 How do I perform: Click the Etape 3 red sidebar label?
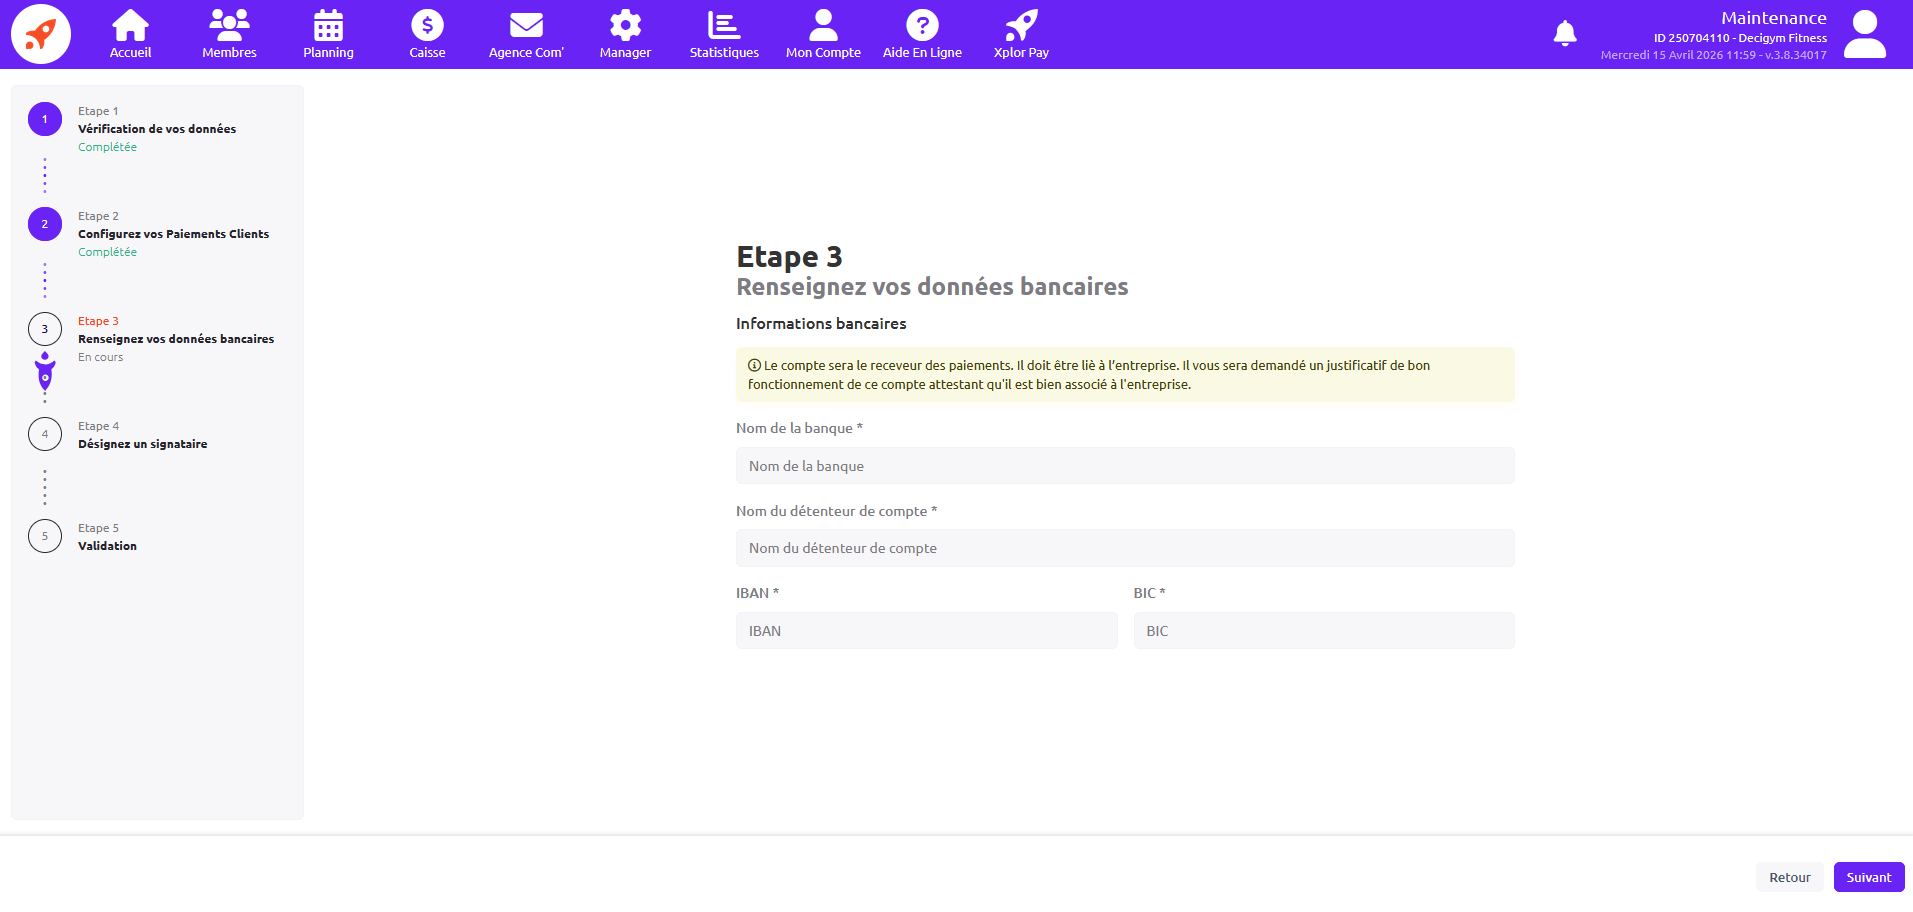98,321
